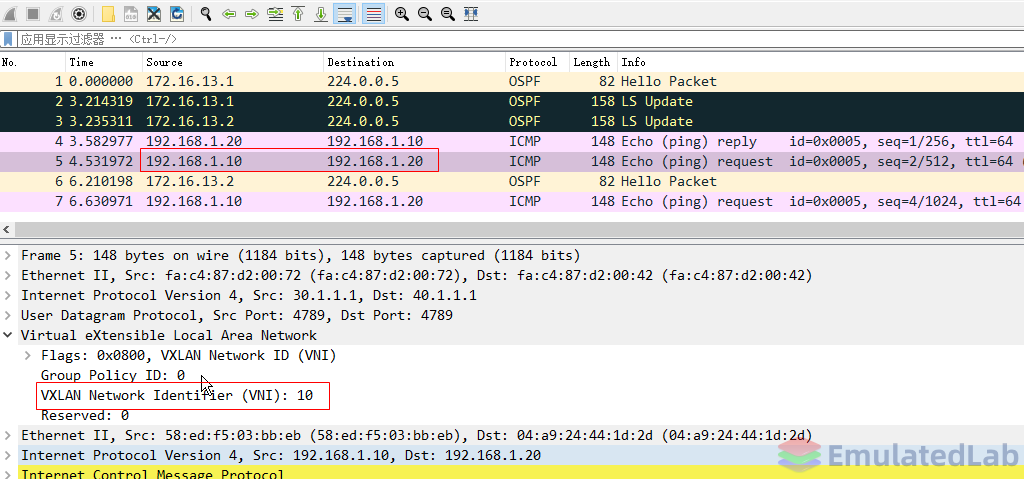Sort packets by Destination column header
This screenshot has height=479, width=1024.
(x=415, y=62)
